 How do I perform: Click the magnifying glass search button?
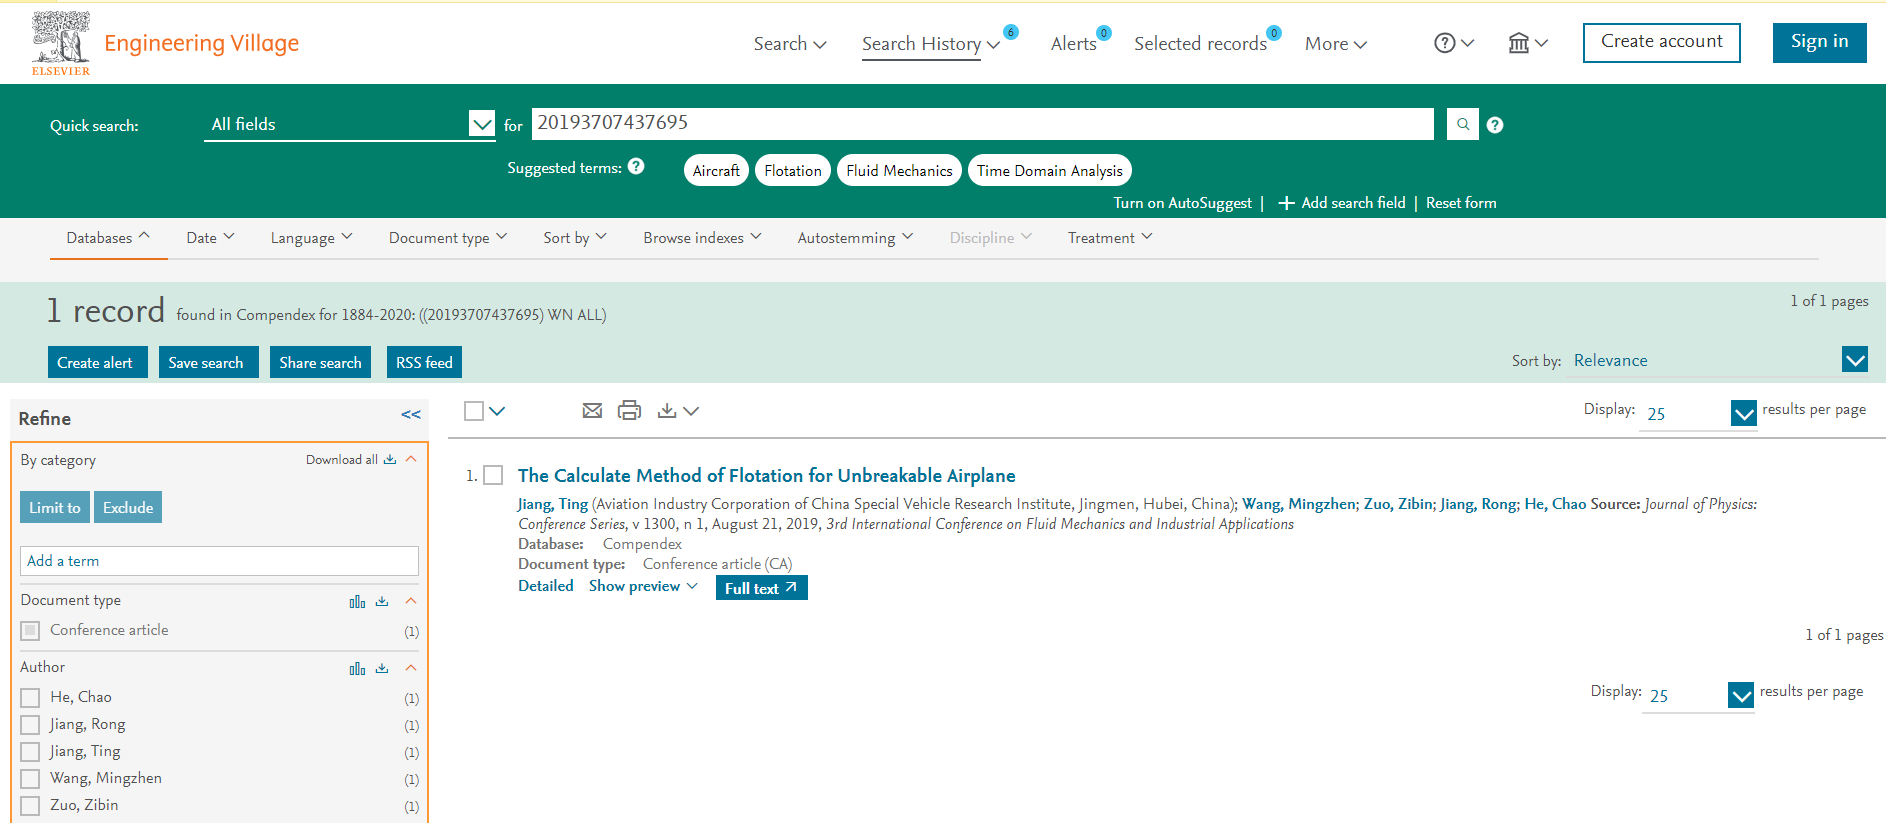(x=1462, y=125)
